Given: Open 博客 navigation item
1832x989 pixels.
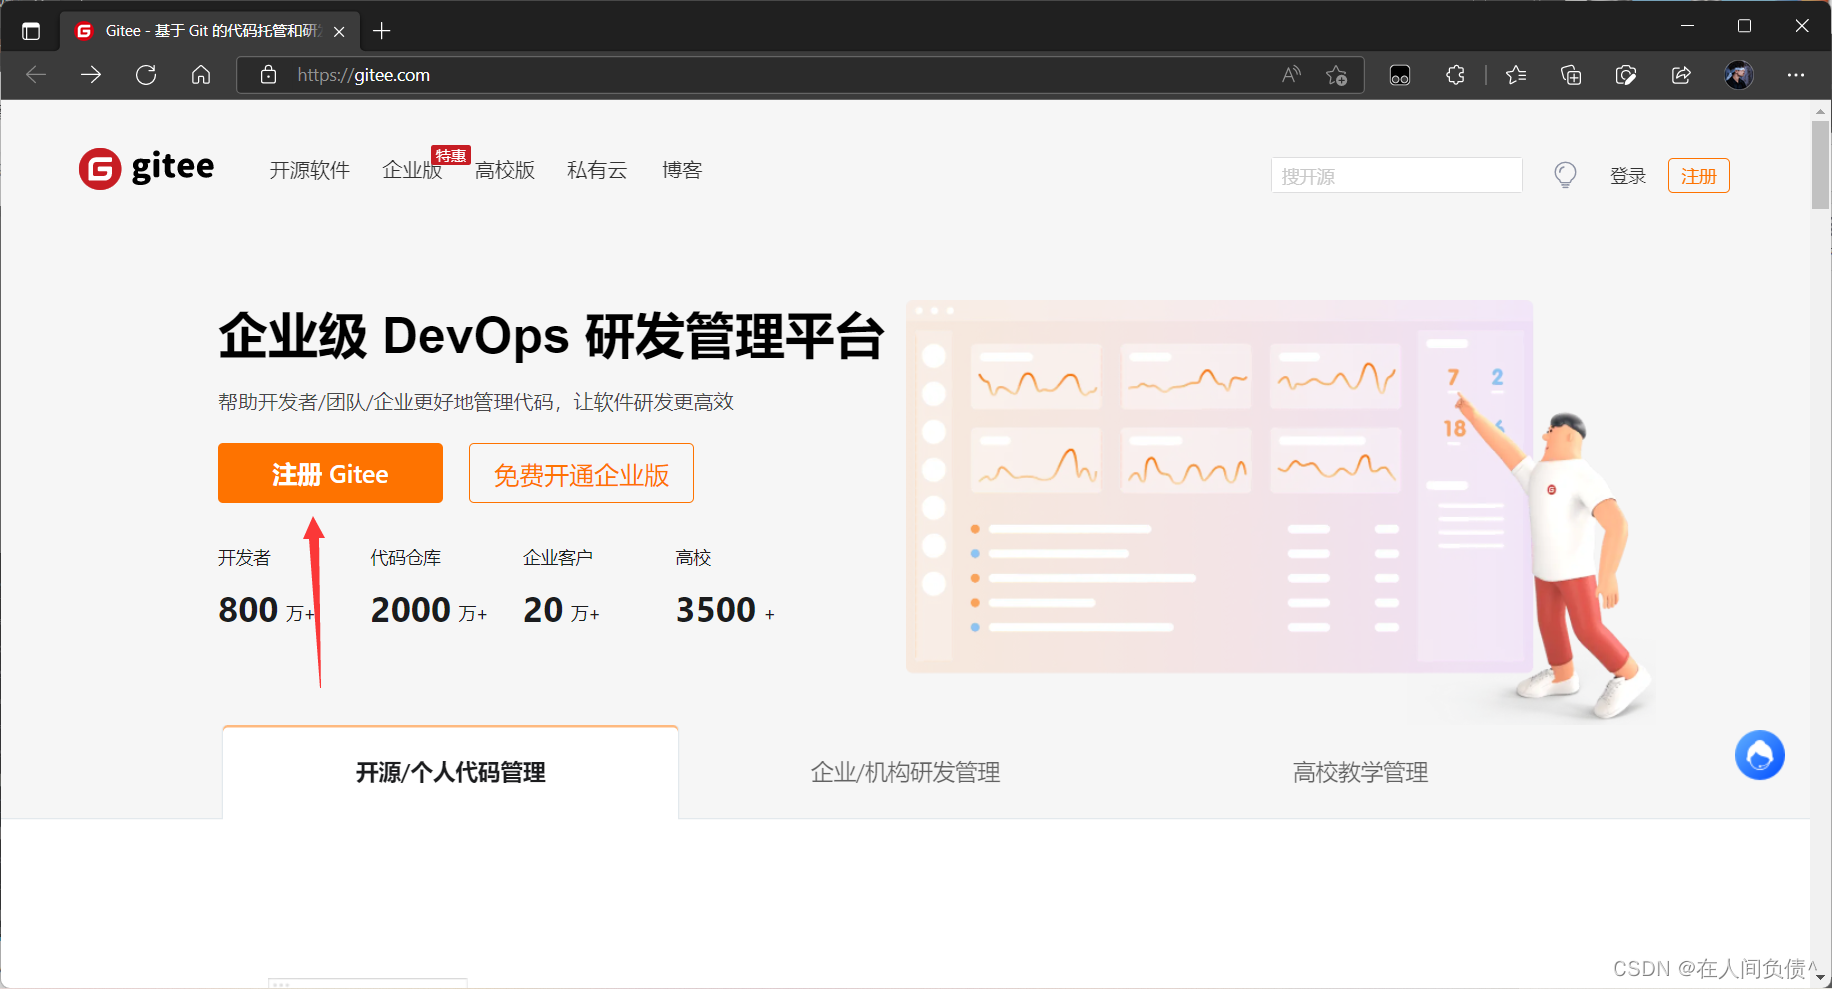Looking at the screenshot, I should (682, 170).
